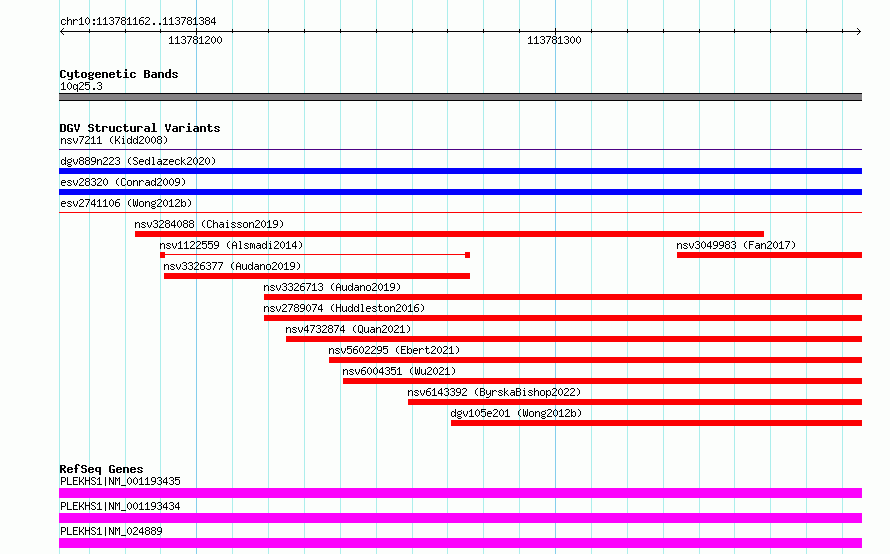Click variant label nsv6143392 (ByrskaBishop2022)
The image size is (890, 554).
coord(494,392)
